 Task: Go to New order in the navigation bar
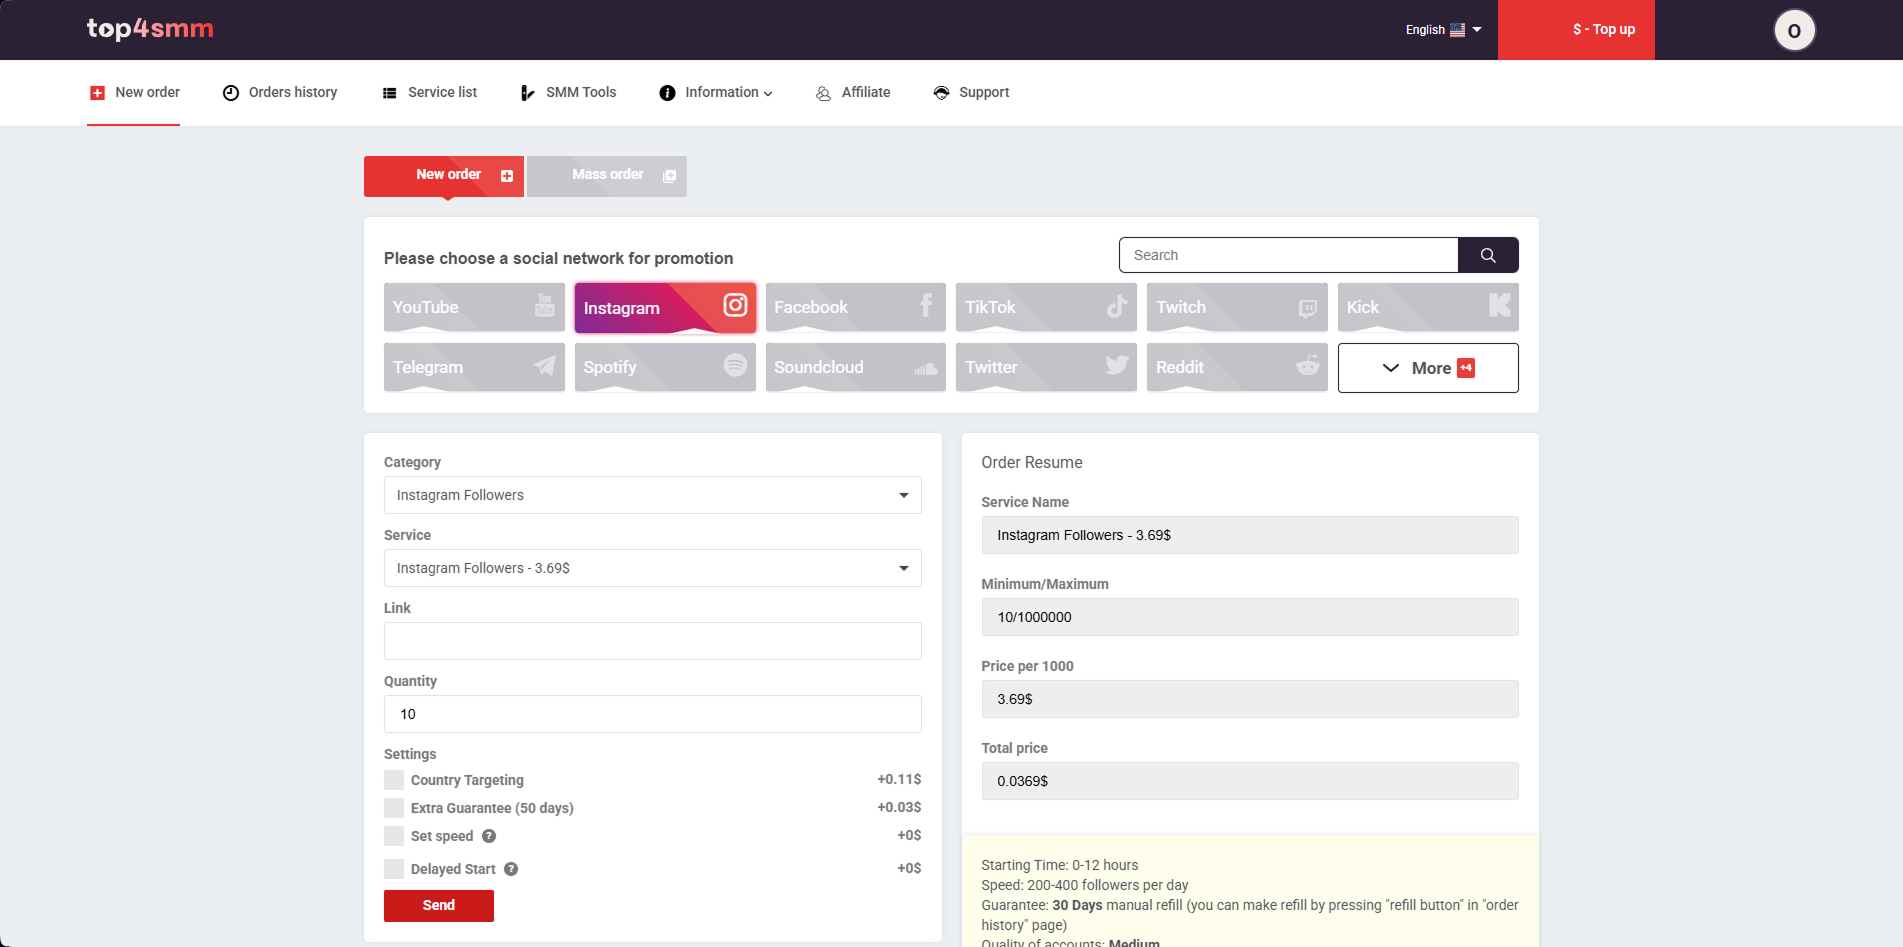click(135, 92)
